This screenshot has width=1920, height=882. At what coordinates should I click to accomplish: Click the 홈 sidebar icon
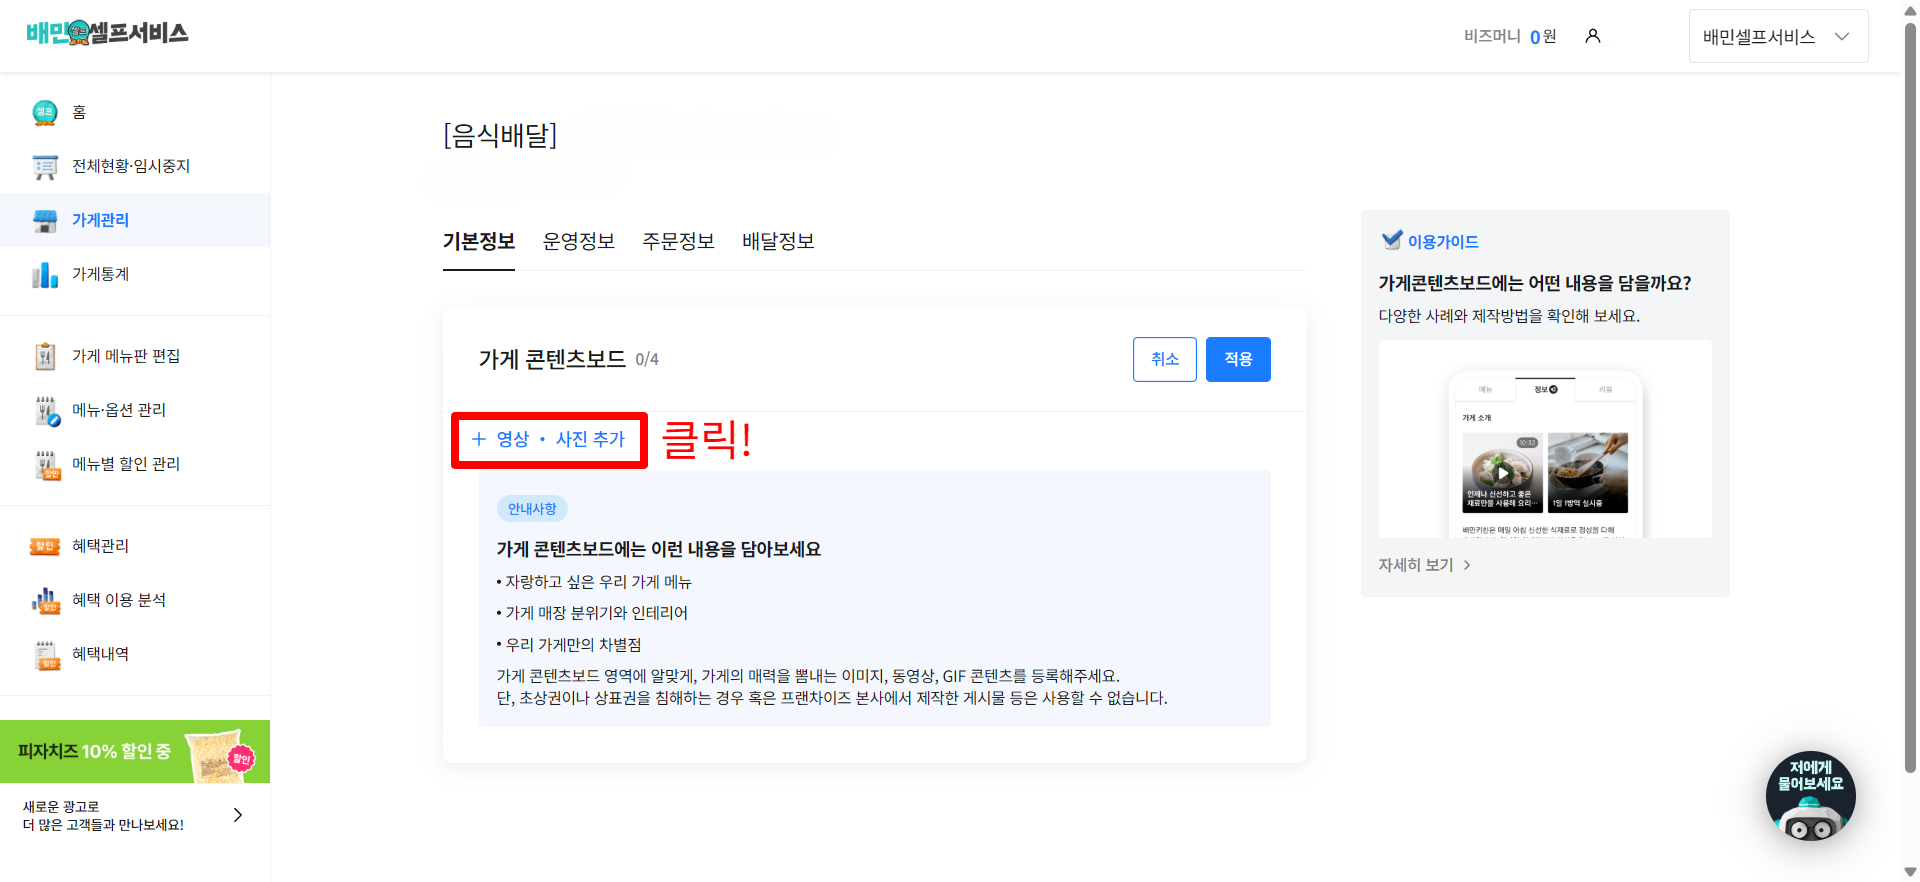[45, 112]
